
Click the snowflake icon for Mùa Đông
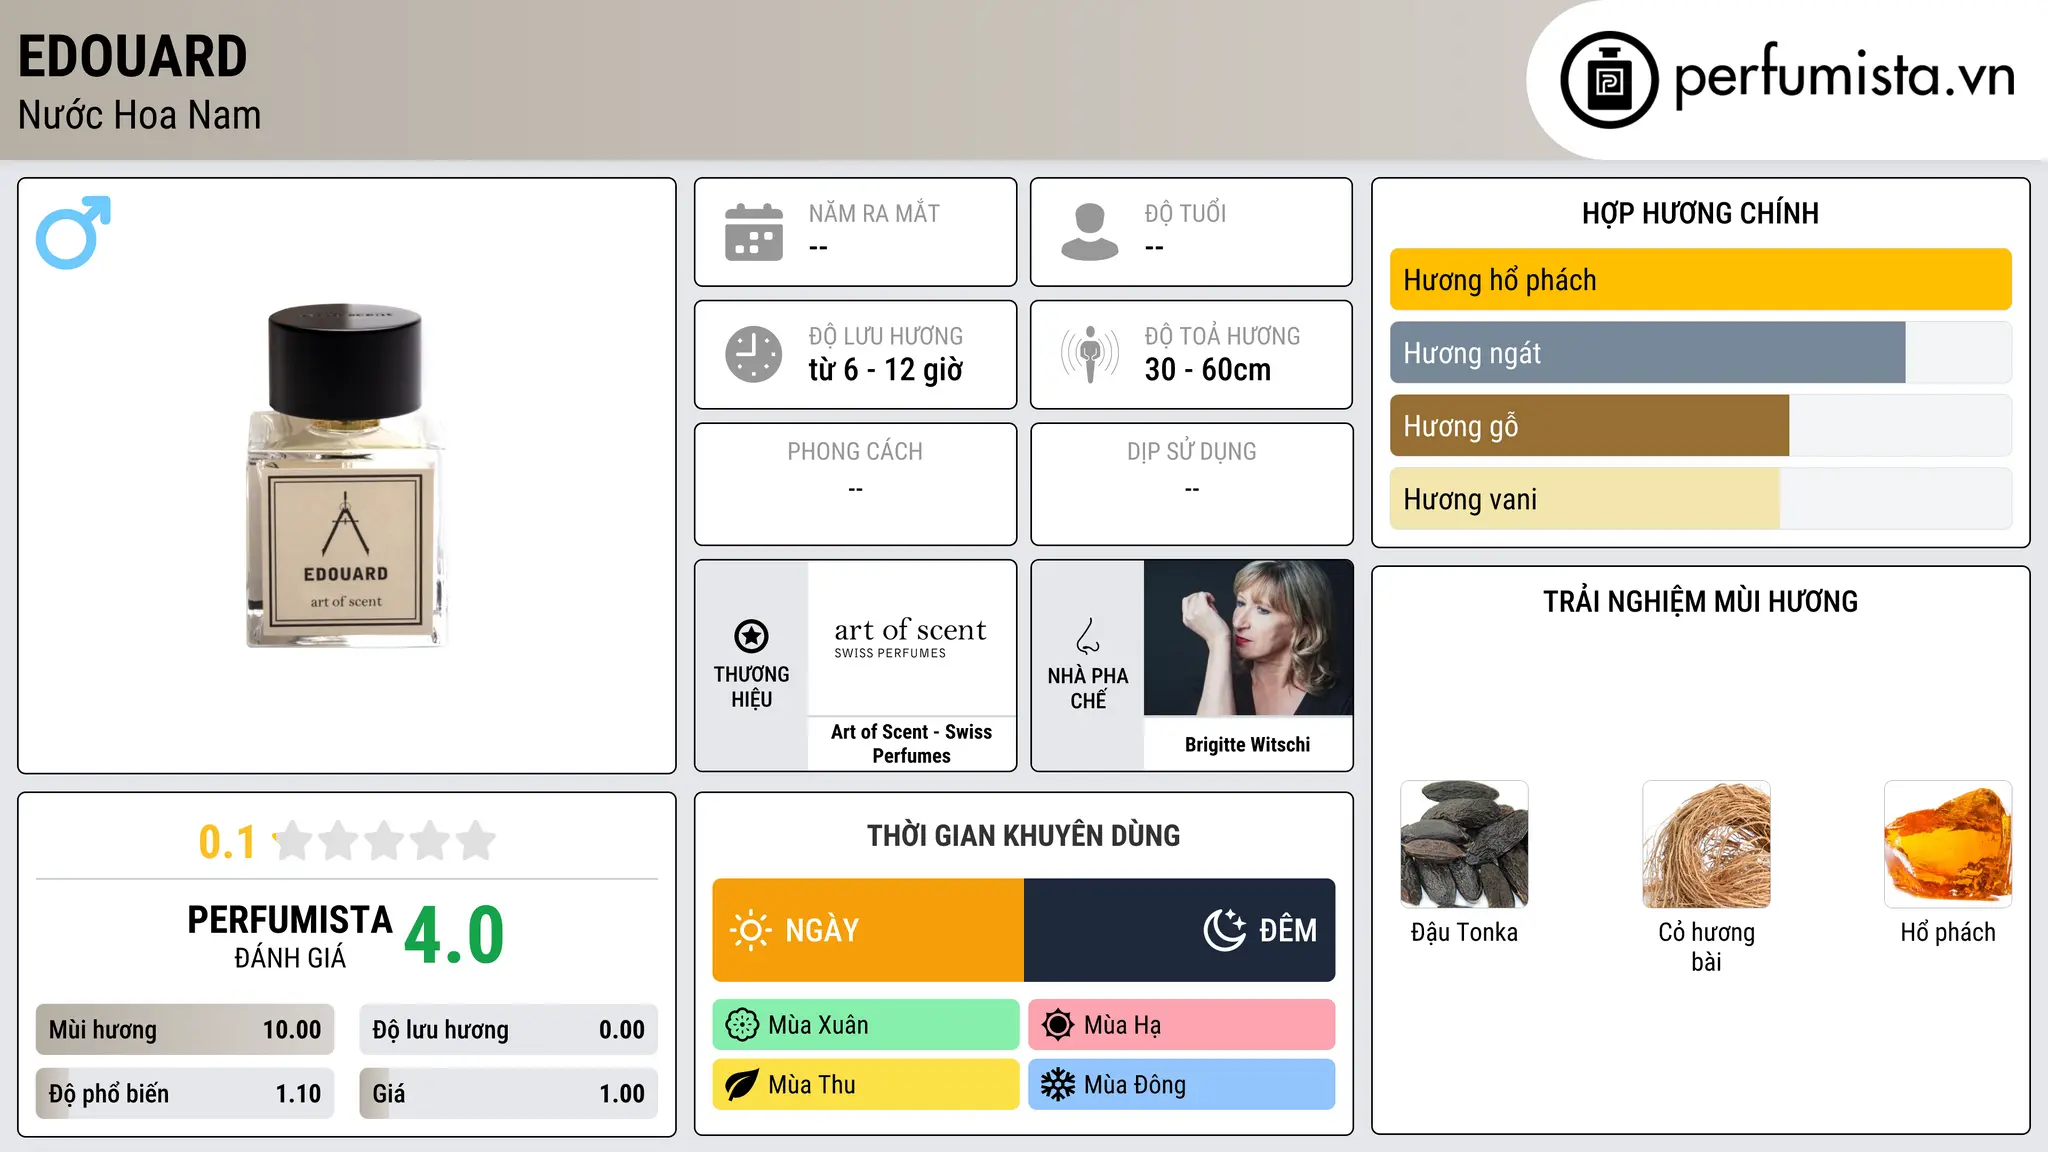(x=1057, y=1085)
